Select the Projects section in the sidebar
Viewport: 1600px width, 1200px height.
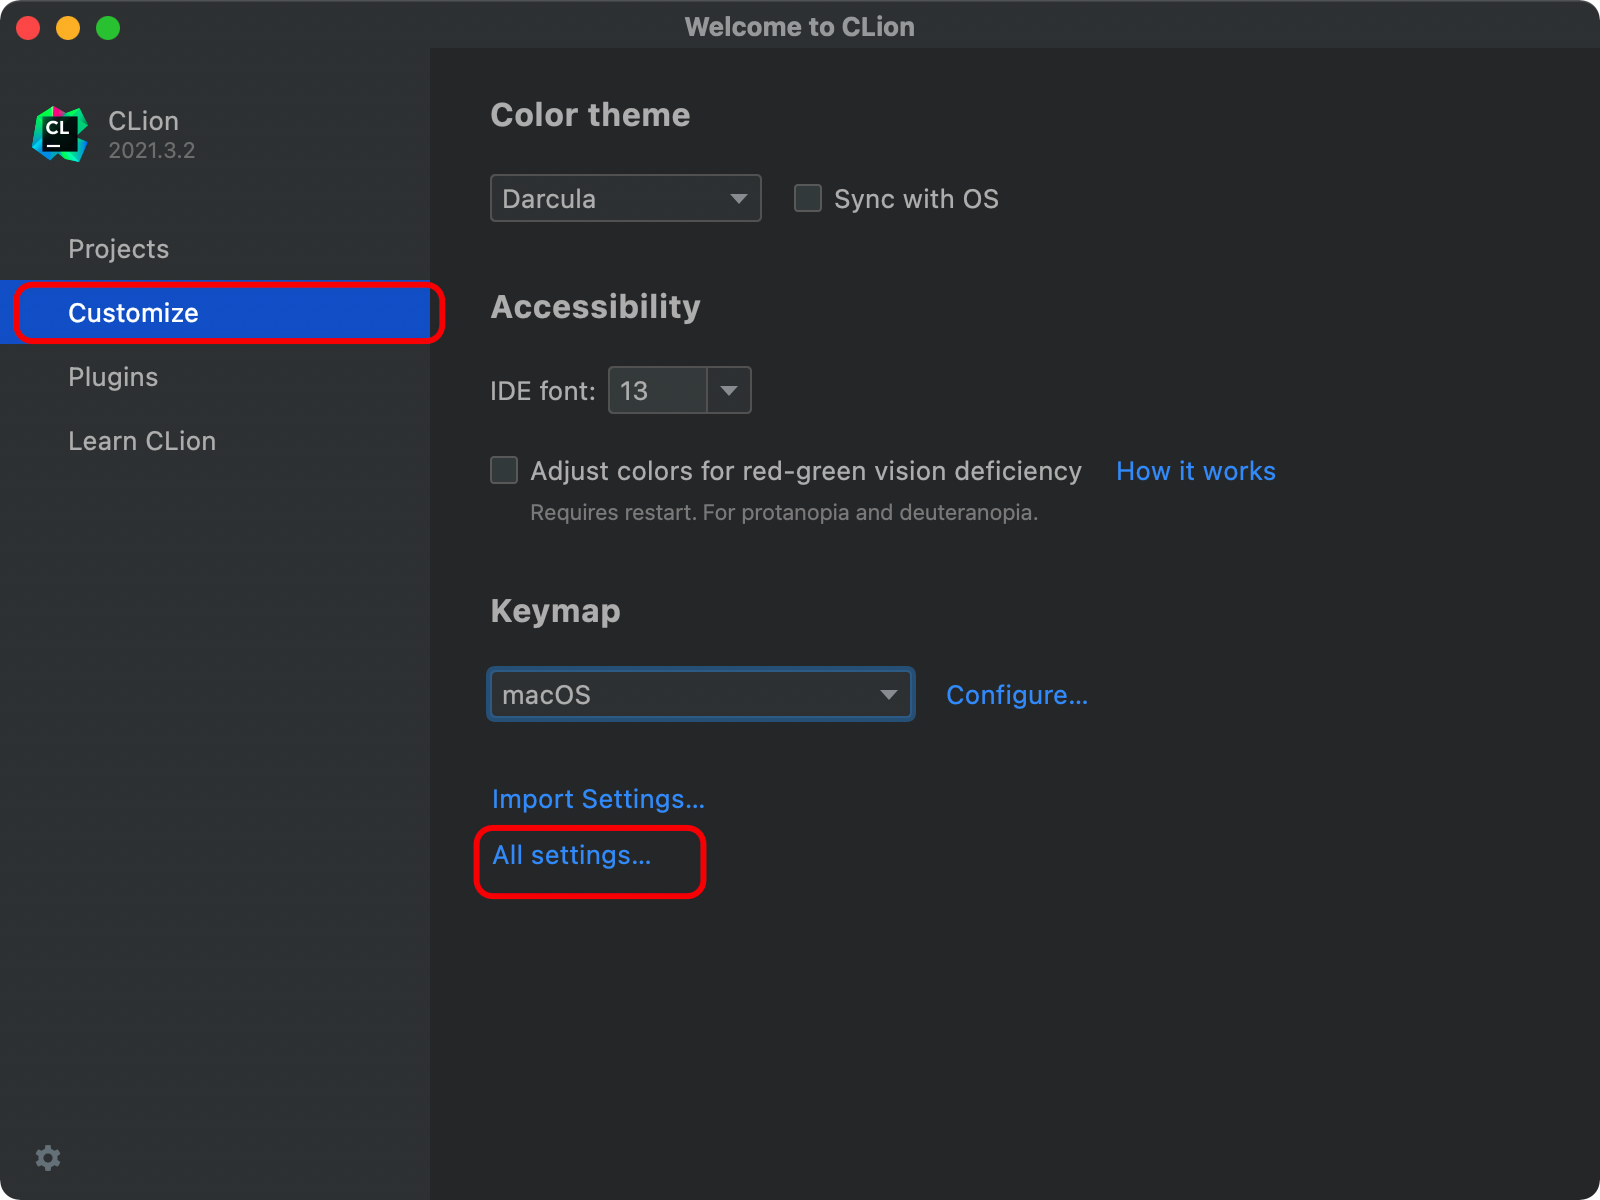point(118,248)
